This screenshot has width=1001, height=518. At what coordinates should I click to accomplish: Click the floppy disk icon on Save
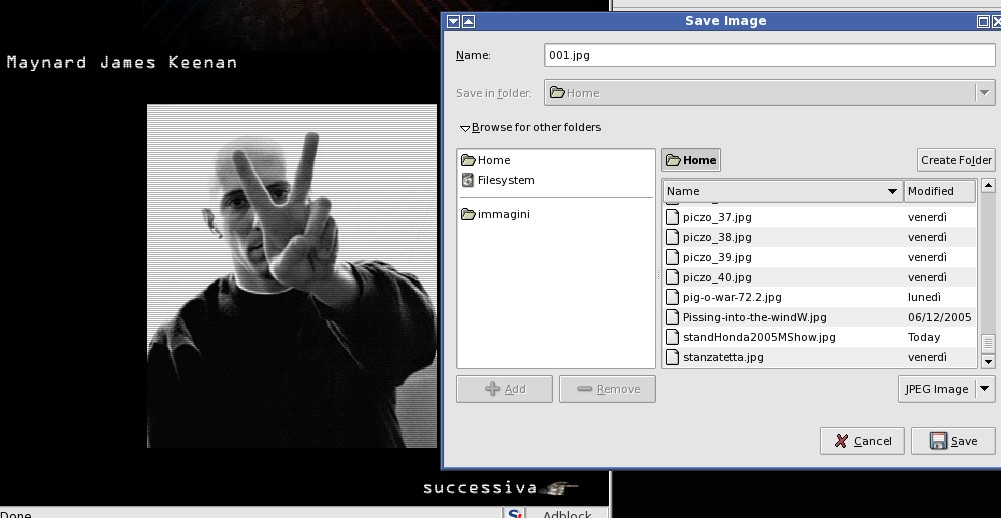click(938, 441)
